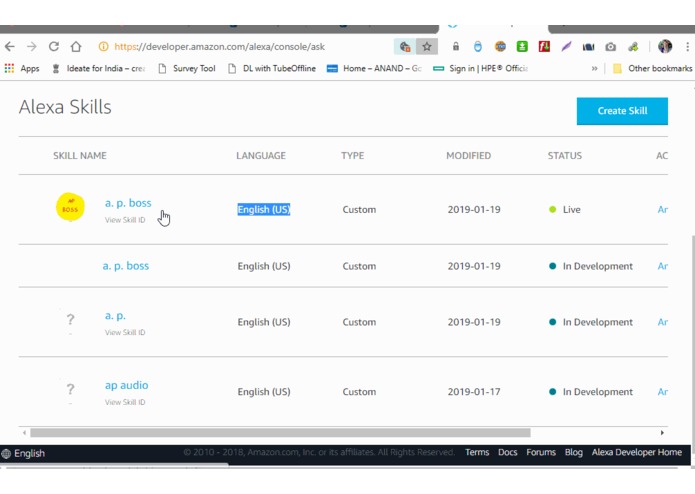695x494 pixels.
Task: Click the orange round extension icon
Action: pyautogui.click(x=500, y=47)
